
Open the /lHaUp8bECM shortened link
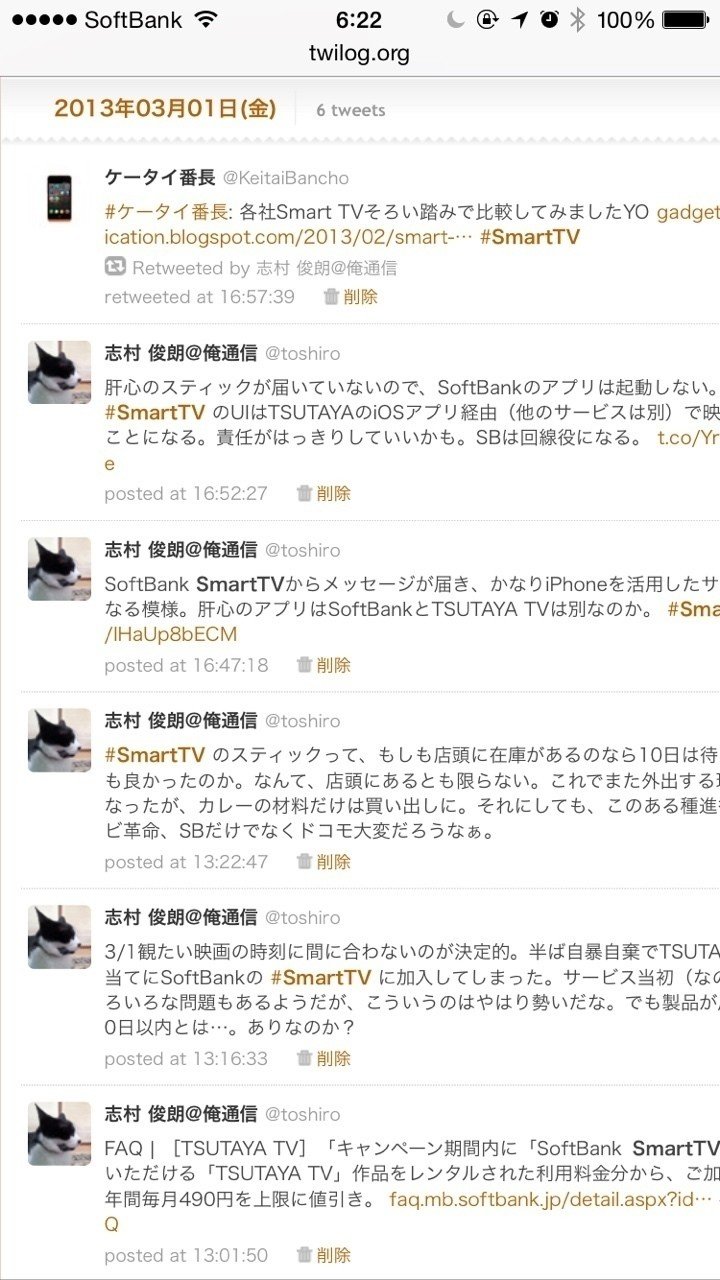tap(170, 634)
